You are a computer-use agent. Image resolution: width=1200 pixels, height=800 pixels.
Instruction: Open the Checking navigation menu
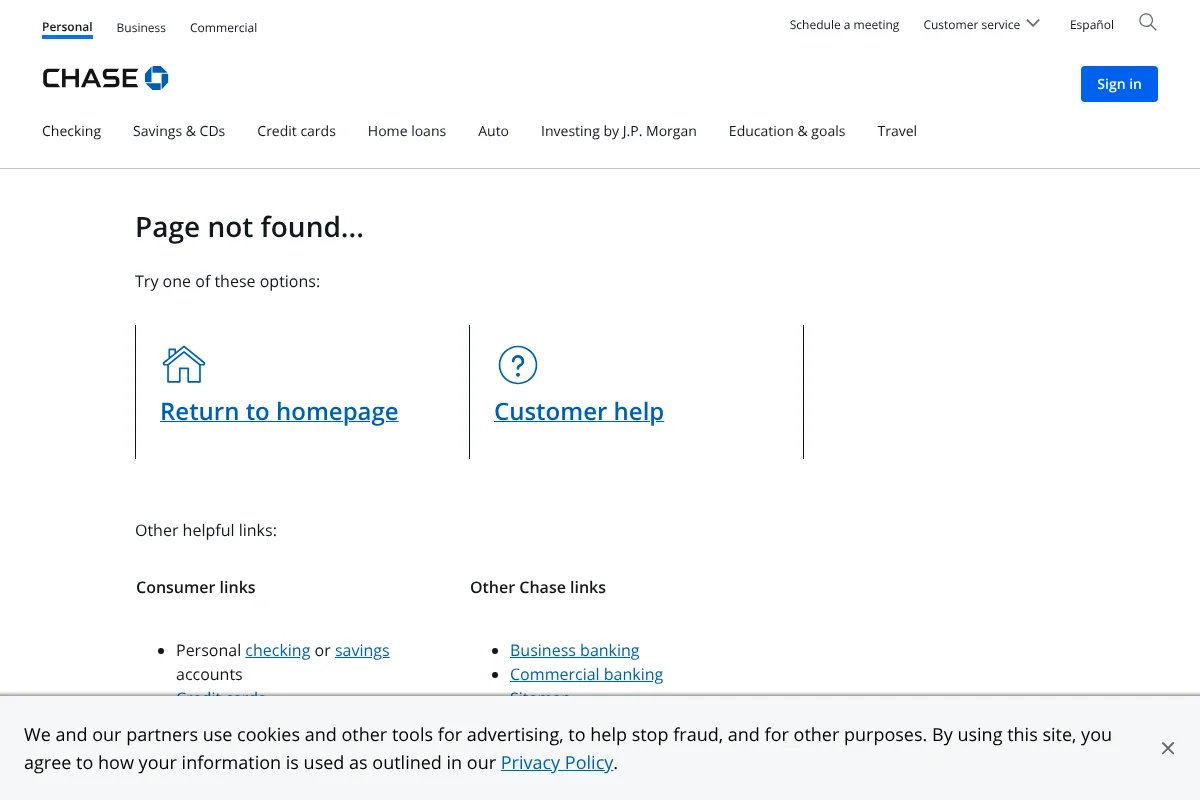point(71,131)
